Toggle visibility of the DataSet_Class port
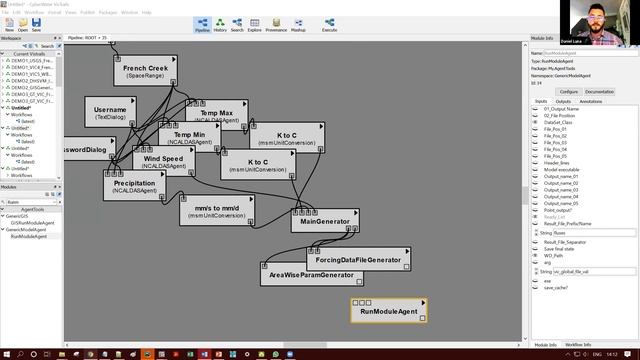The image size is (640, 360). [x=535, y=122]
